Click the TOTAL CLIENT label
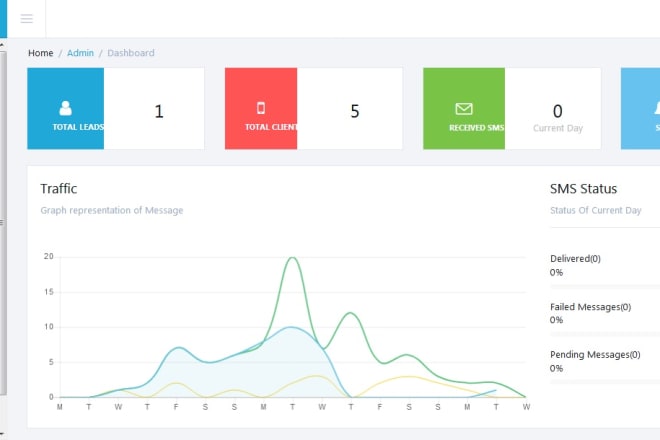 click(x=271, y=127)
